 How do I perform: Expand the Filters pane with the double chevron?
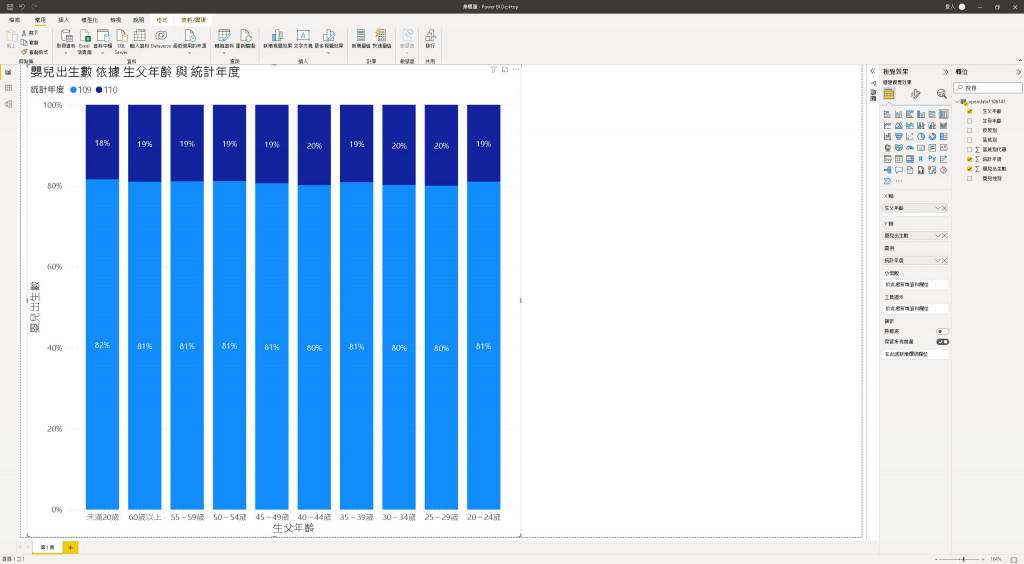coord(872,71)
